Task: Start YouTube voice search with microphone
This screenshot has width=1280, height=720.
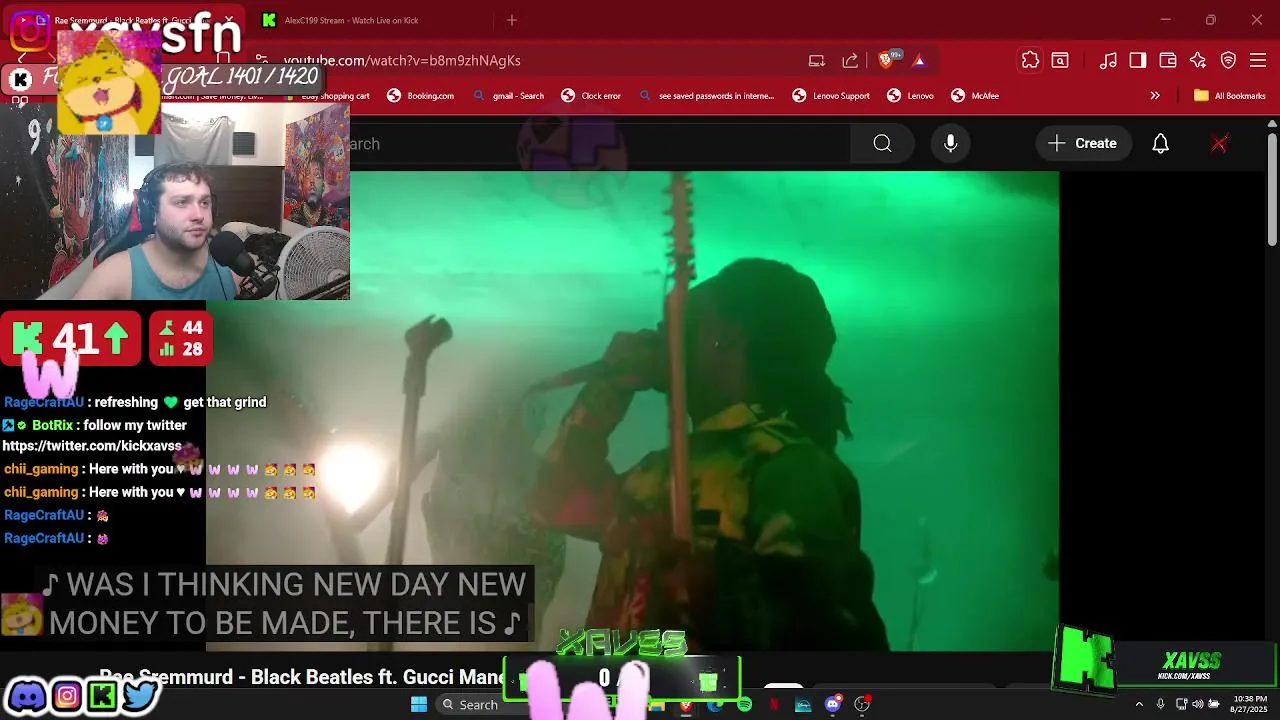Action: point(951,144)
